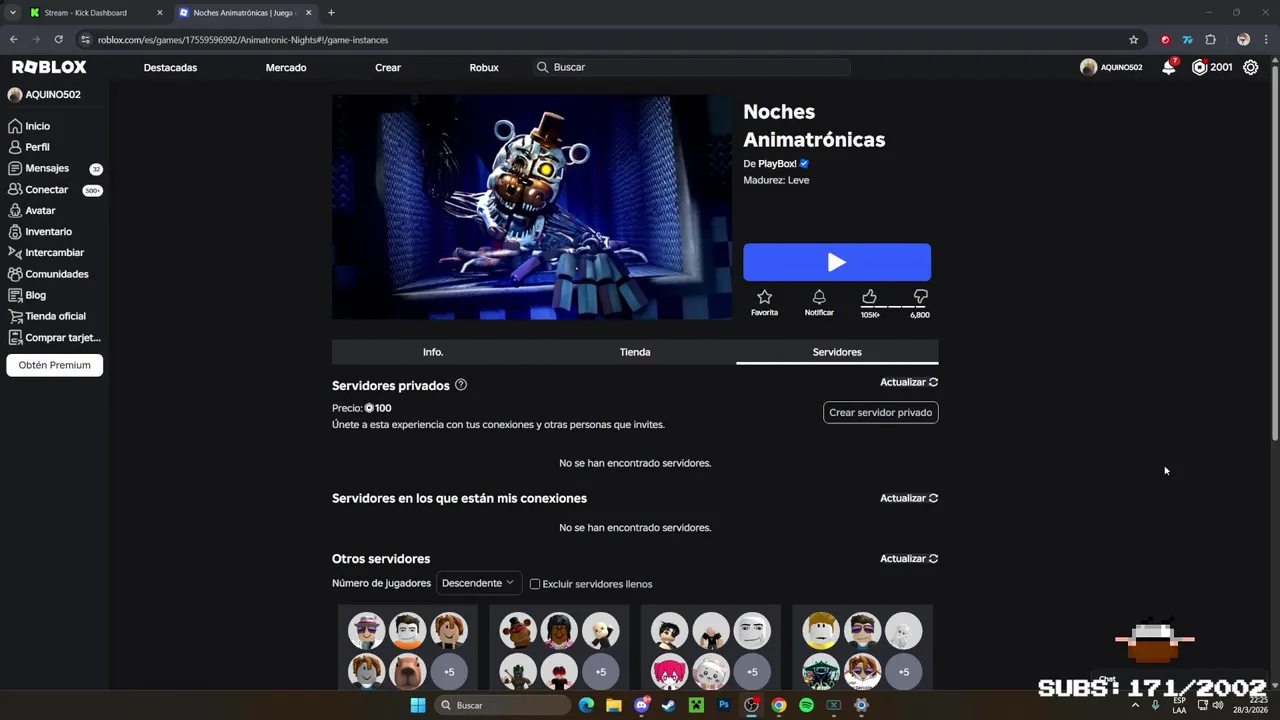Click the Roblox logo in the header
Image resolution: width=1280 pixels, height=720 pixels.
pyautogui.click(x=49, y=67)
